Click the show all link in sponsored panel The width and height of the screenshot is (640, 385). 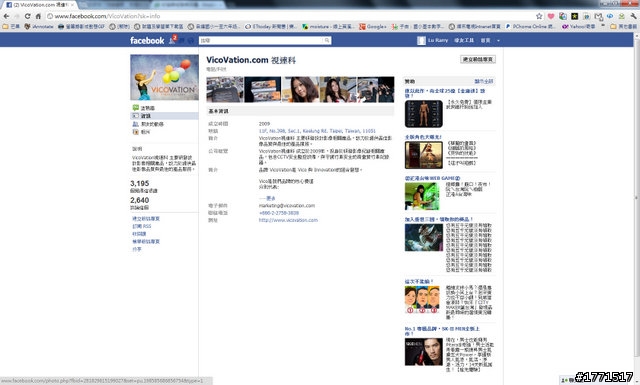[484, 81]
